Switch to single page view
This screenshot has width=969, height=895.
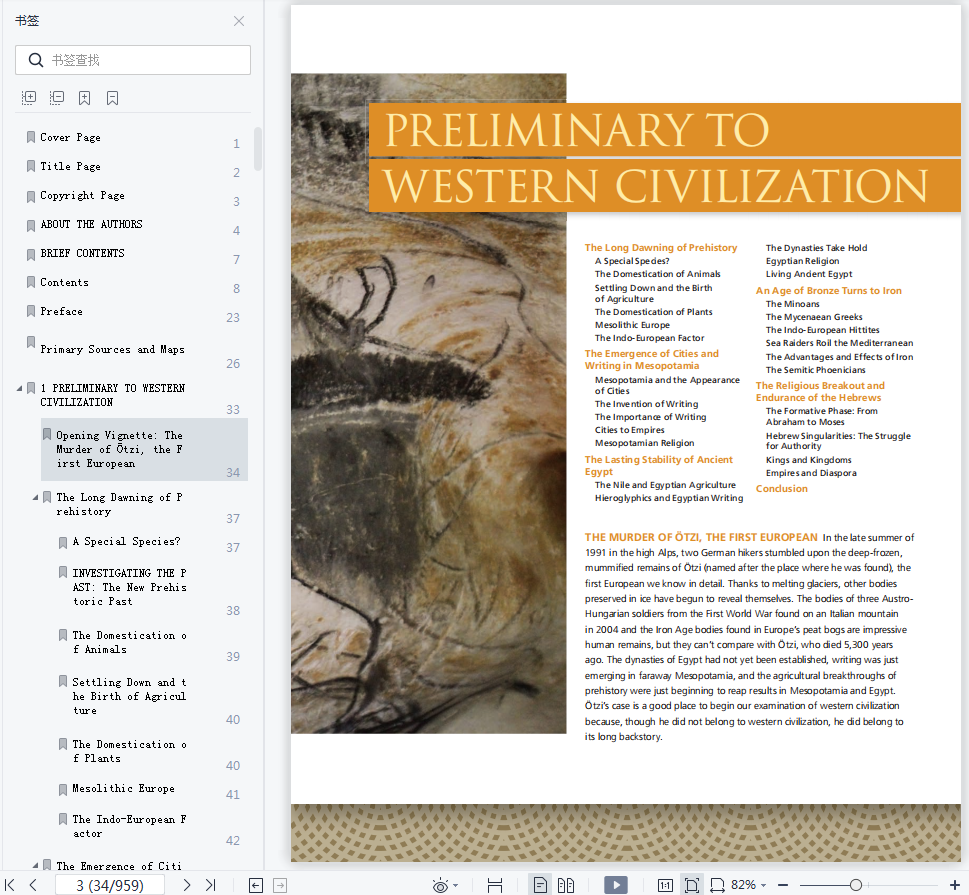[x=540, y=885]
